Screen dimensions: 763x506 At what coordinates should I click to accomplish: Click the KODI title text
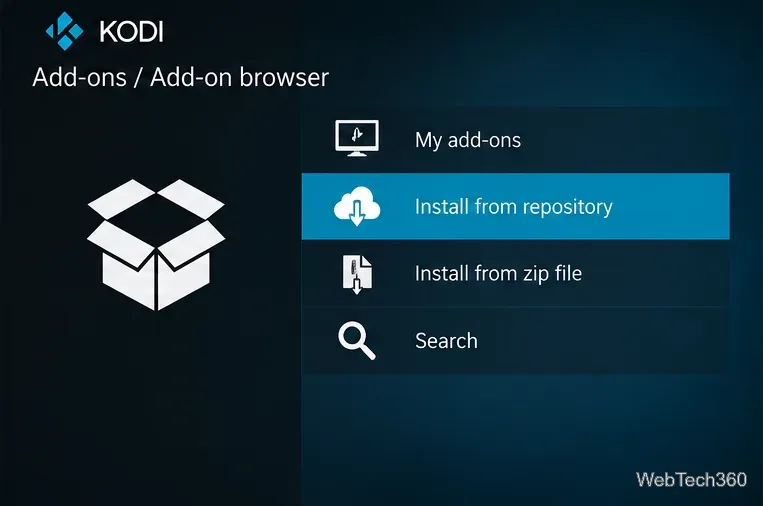[131, 32]
